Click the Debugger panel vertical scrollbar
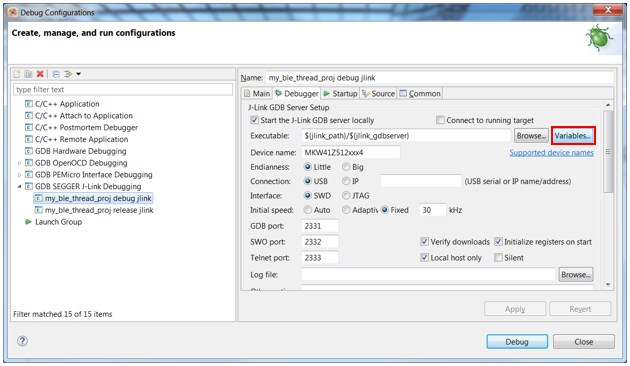Image resolution: width=630 pixels, height=366 pixels. [x=608, y=151]
